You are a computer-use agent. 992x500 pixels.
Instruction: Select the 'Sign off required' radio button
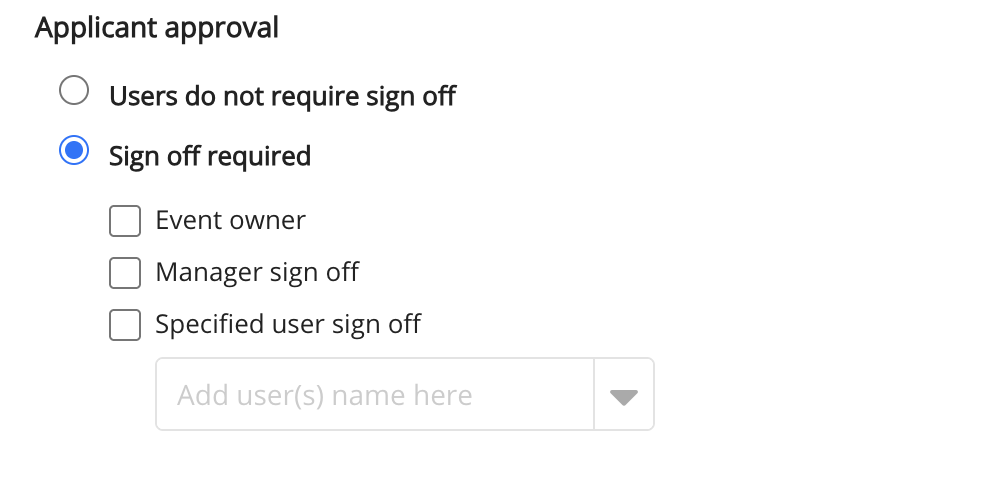click(x=74, y=152)
